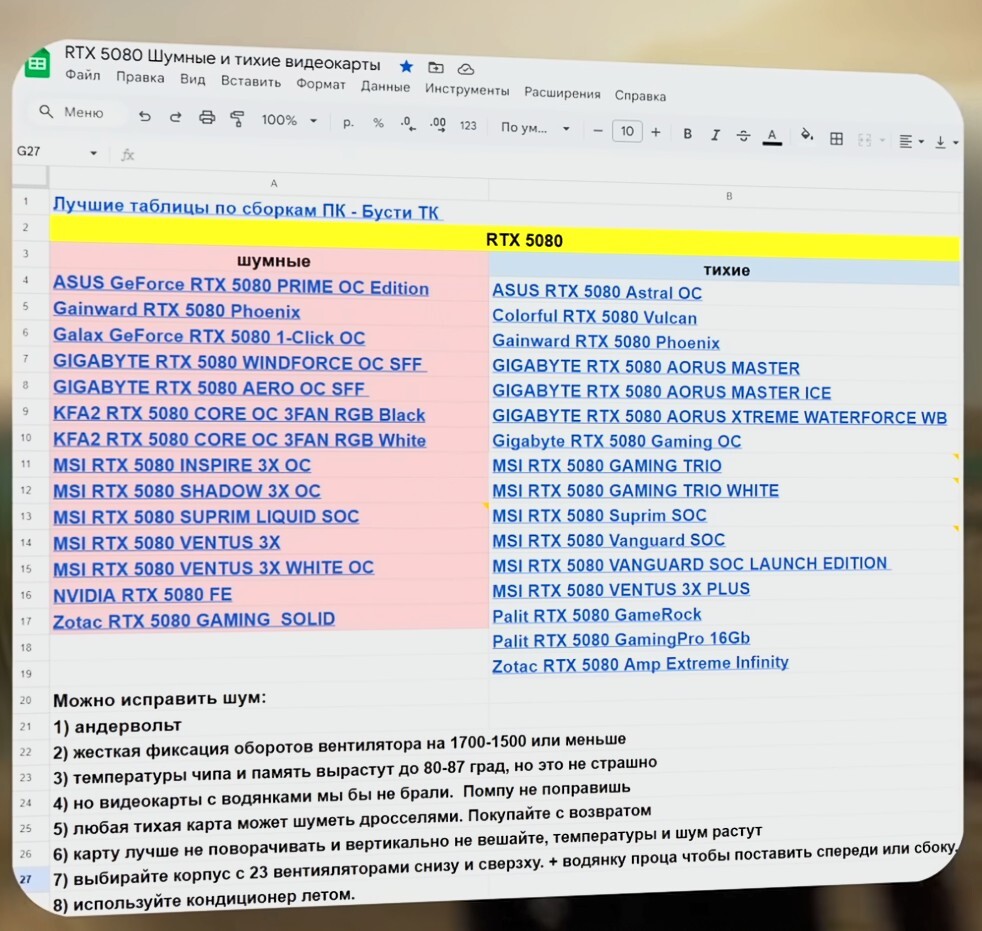This screenshot has height=931, width=982.
Task: Open Zotac RTX 5080 Amp Extreme Infinity link
Action: point(640,664)
